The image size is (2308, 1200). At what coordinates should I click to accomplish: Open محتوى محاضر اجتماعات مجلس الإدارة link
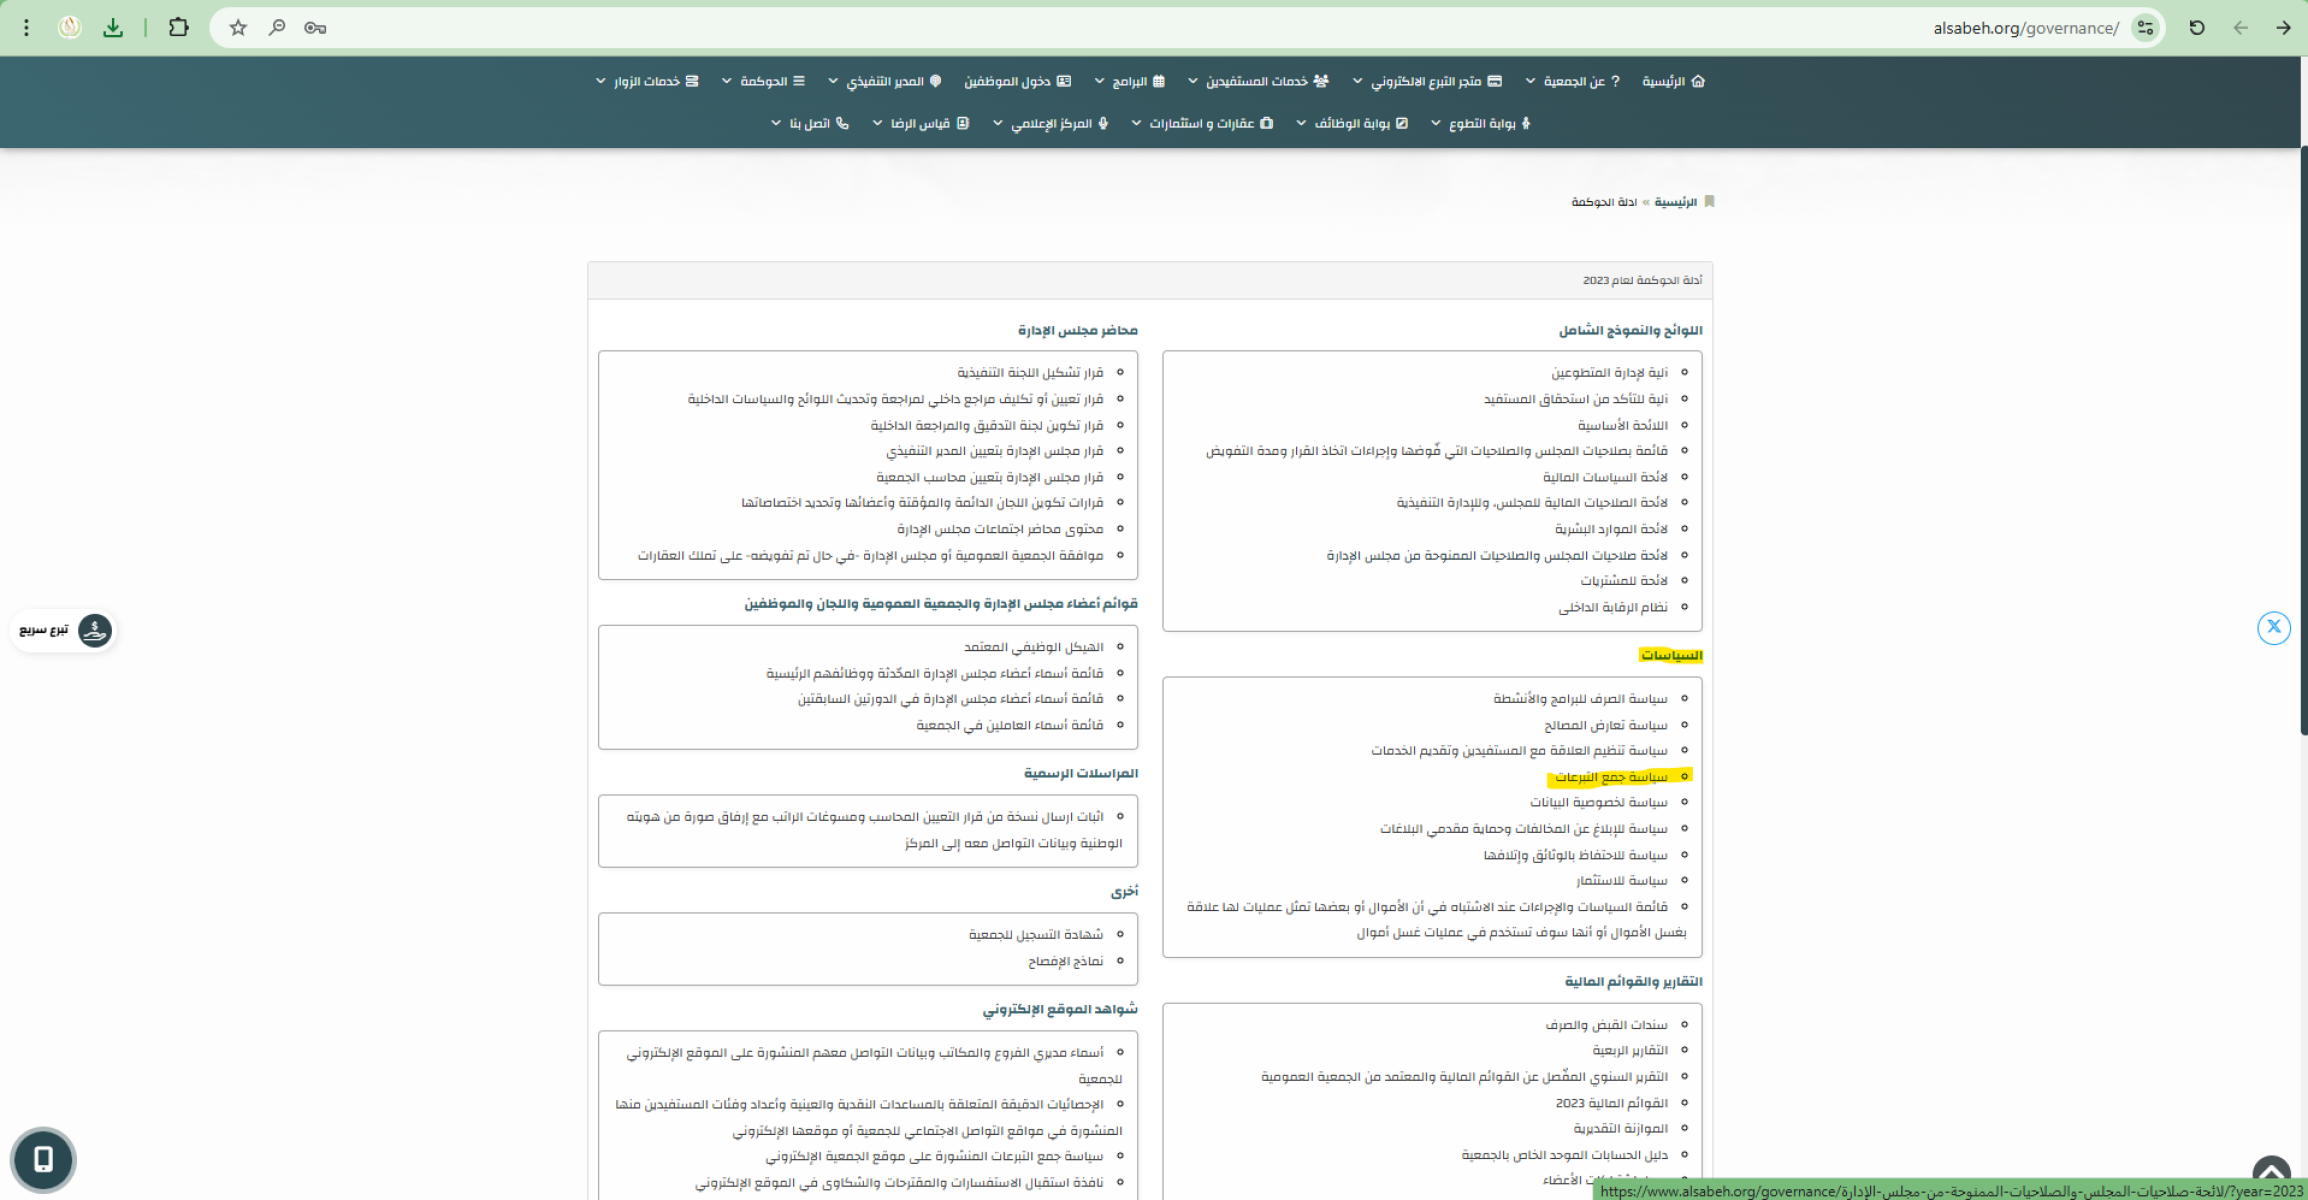pos(1000,529)
